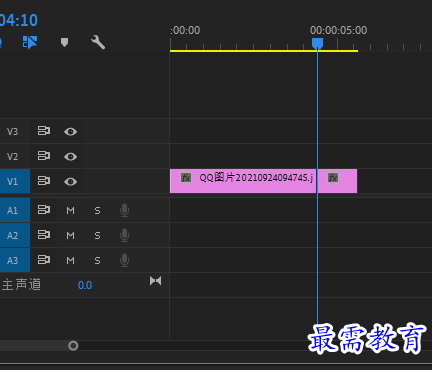Enable voice-over record on track A3
Viewport: 432px width, 370px height.
coord(124,260)
